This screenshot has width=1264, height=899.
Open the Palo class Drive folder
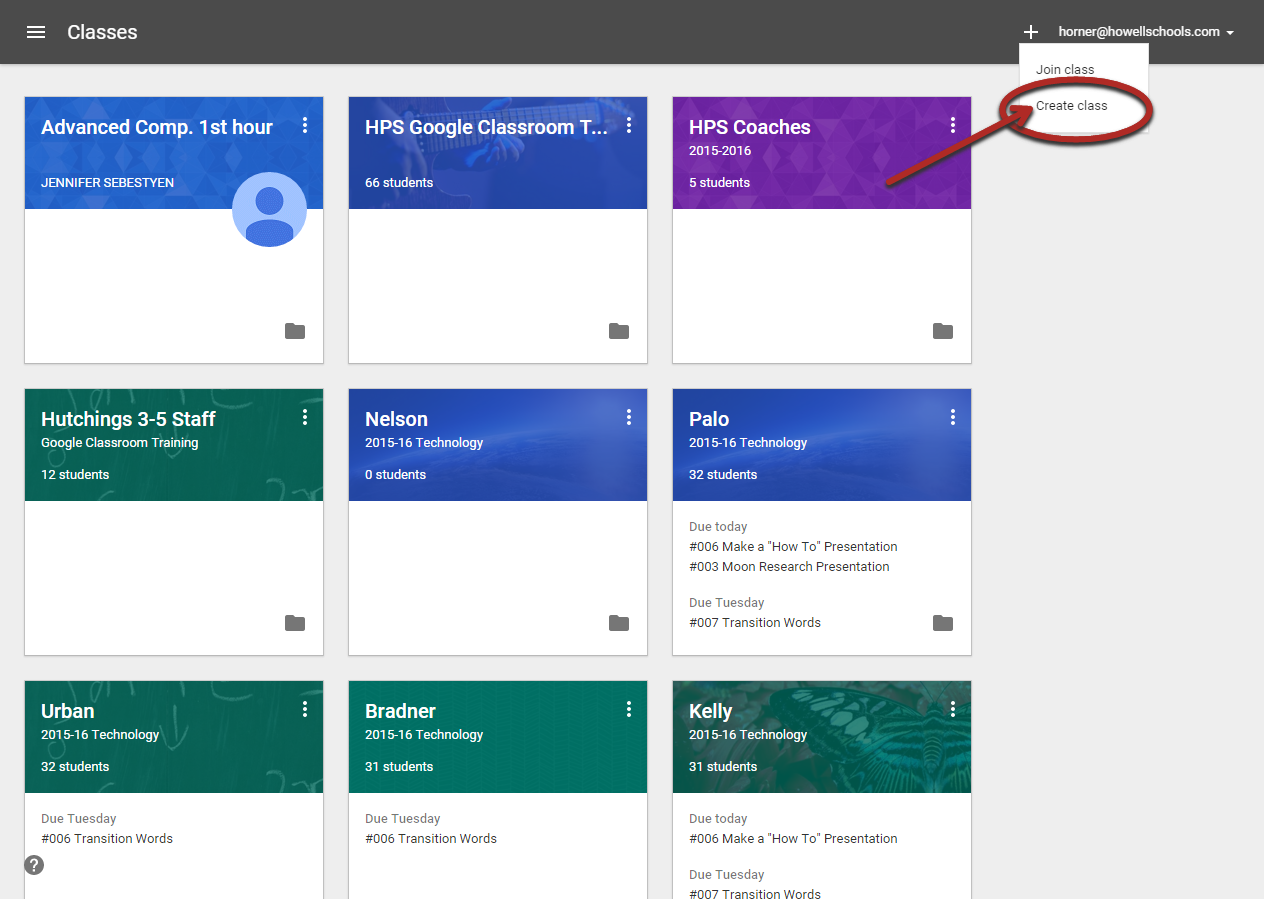943,623
